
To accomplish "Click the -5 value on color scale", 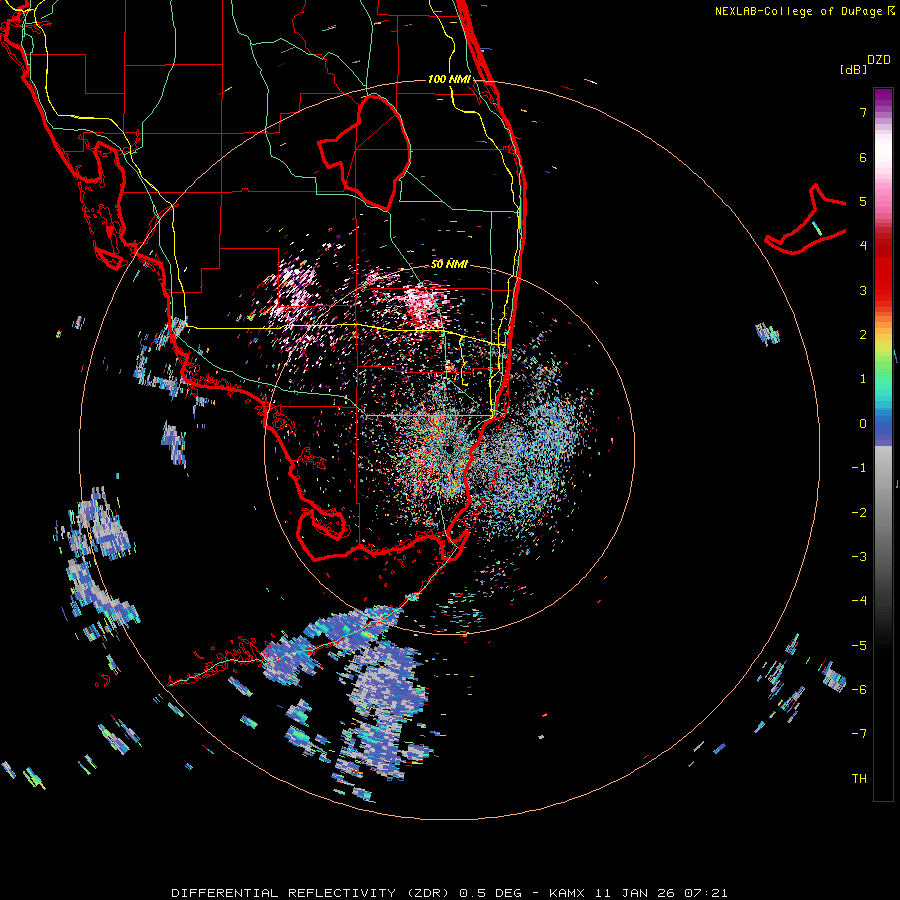I will coord(859,646).
